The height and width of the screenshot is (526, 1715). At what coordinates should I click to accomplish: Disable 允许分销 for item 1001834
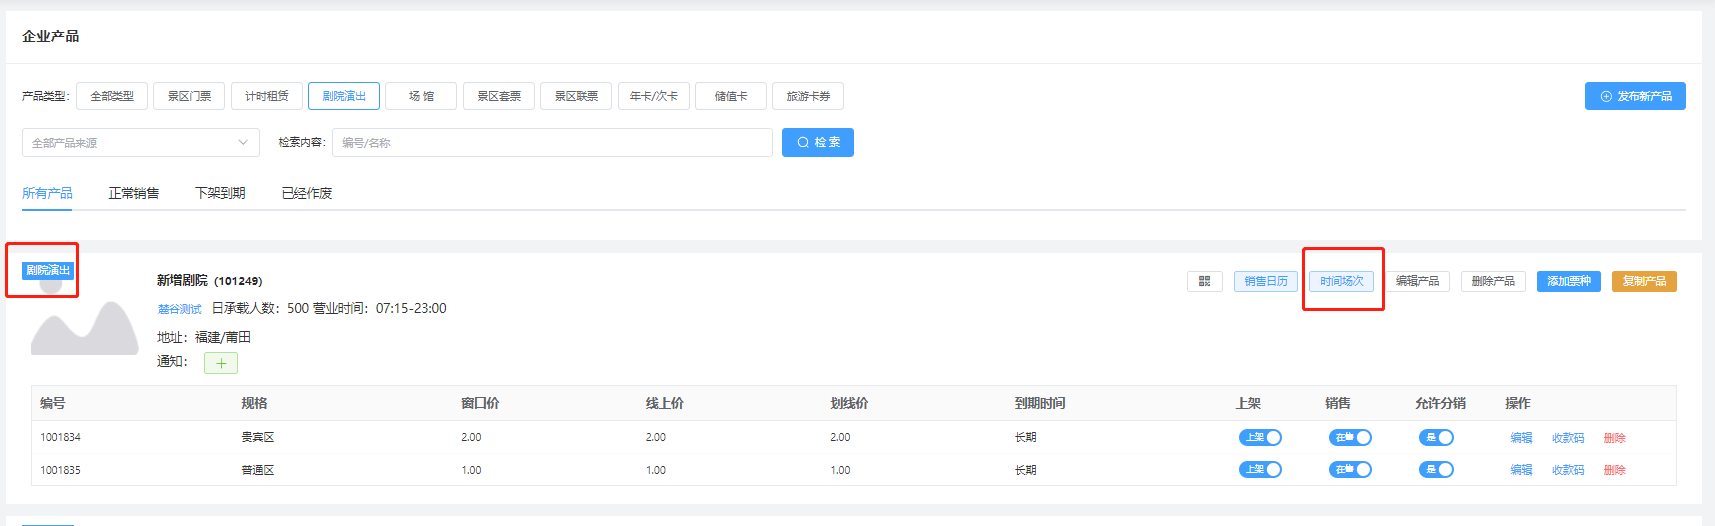pyautogui.click(x=1436, y=438)
